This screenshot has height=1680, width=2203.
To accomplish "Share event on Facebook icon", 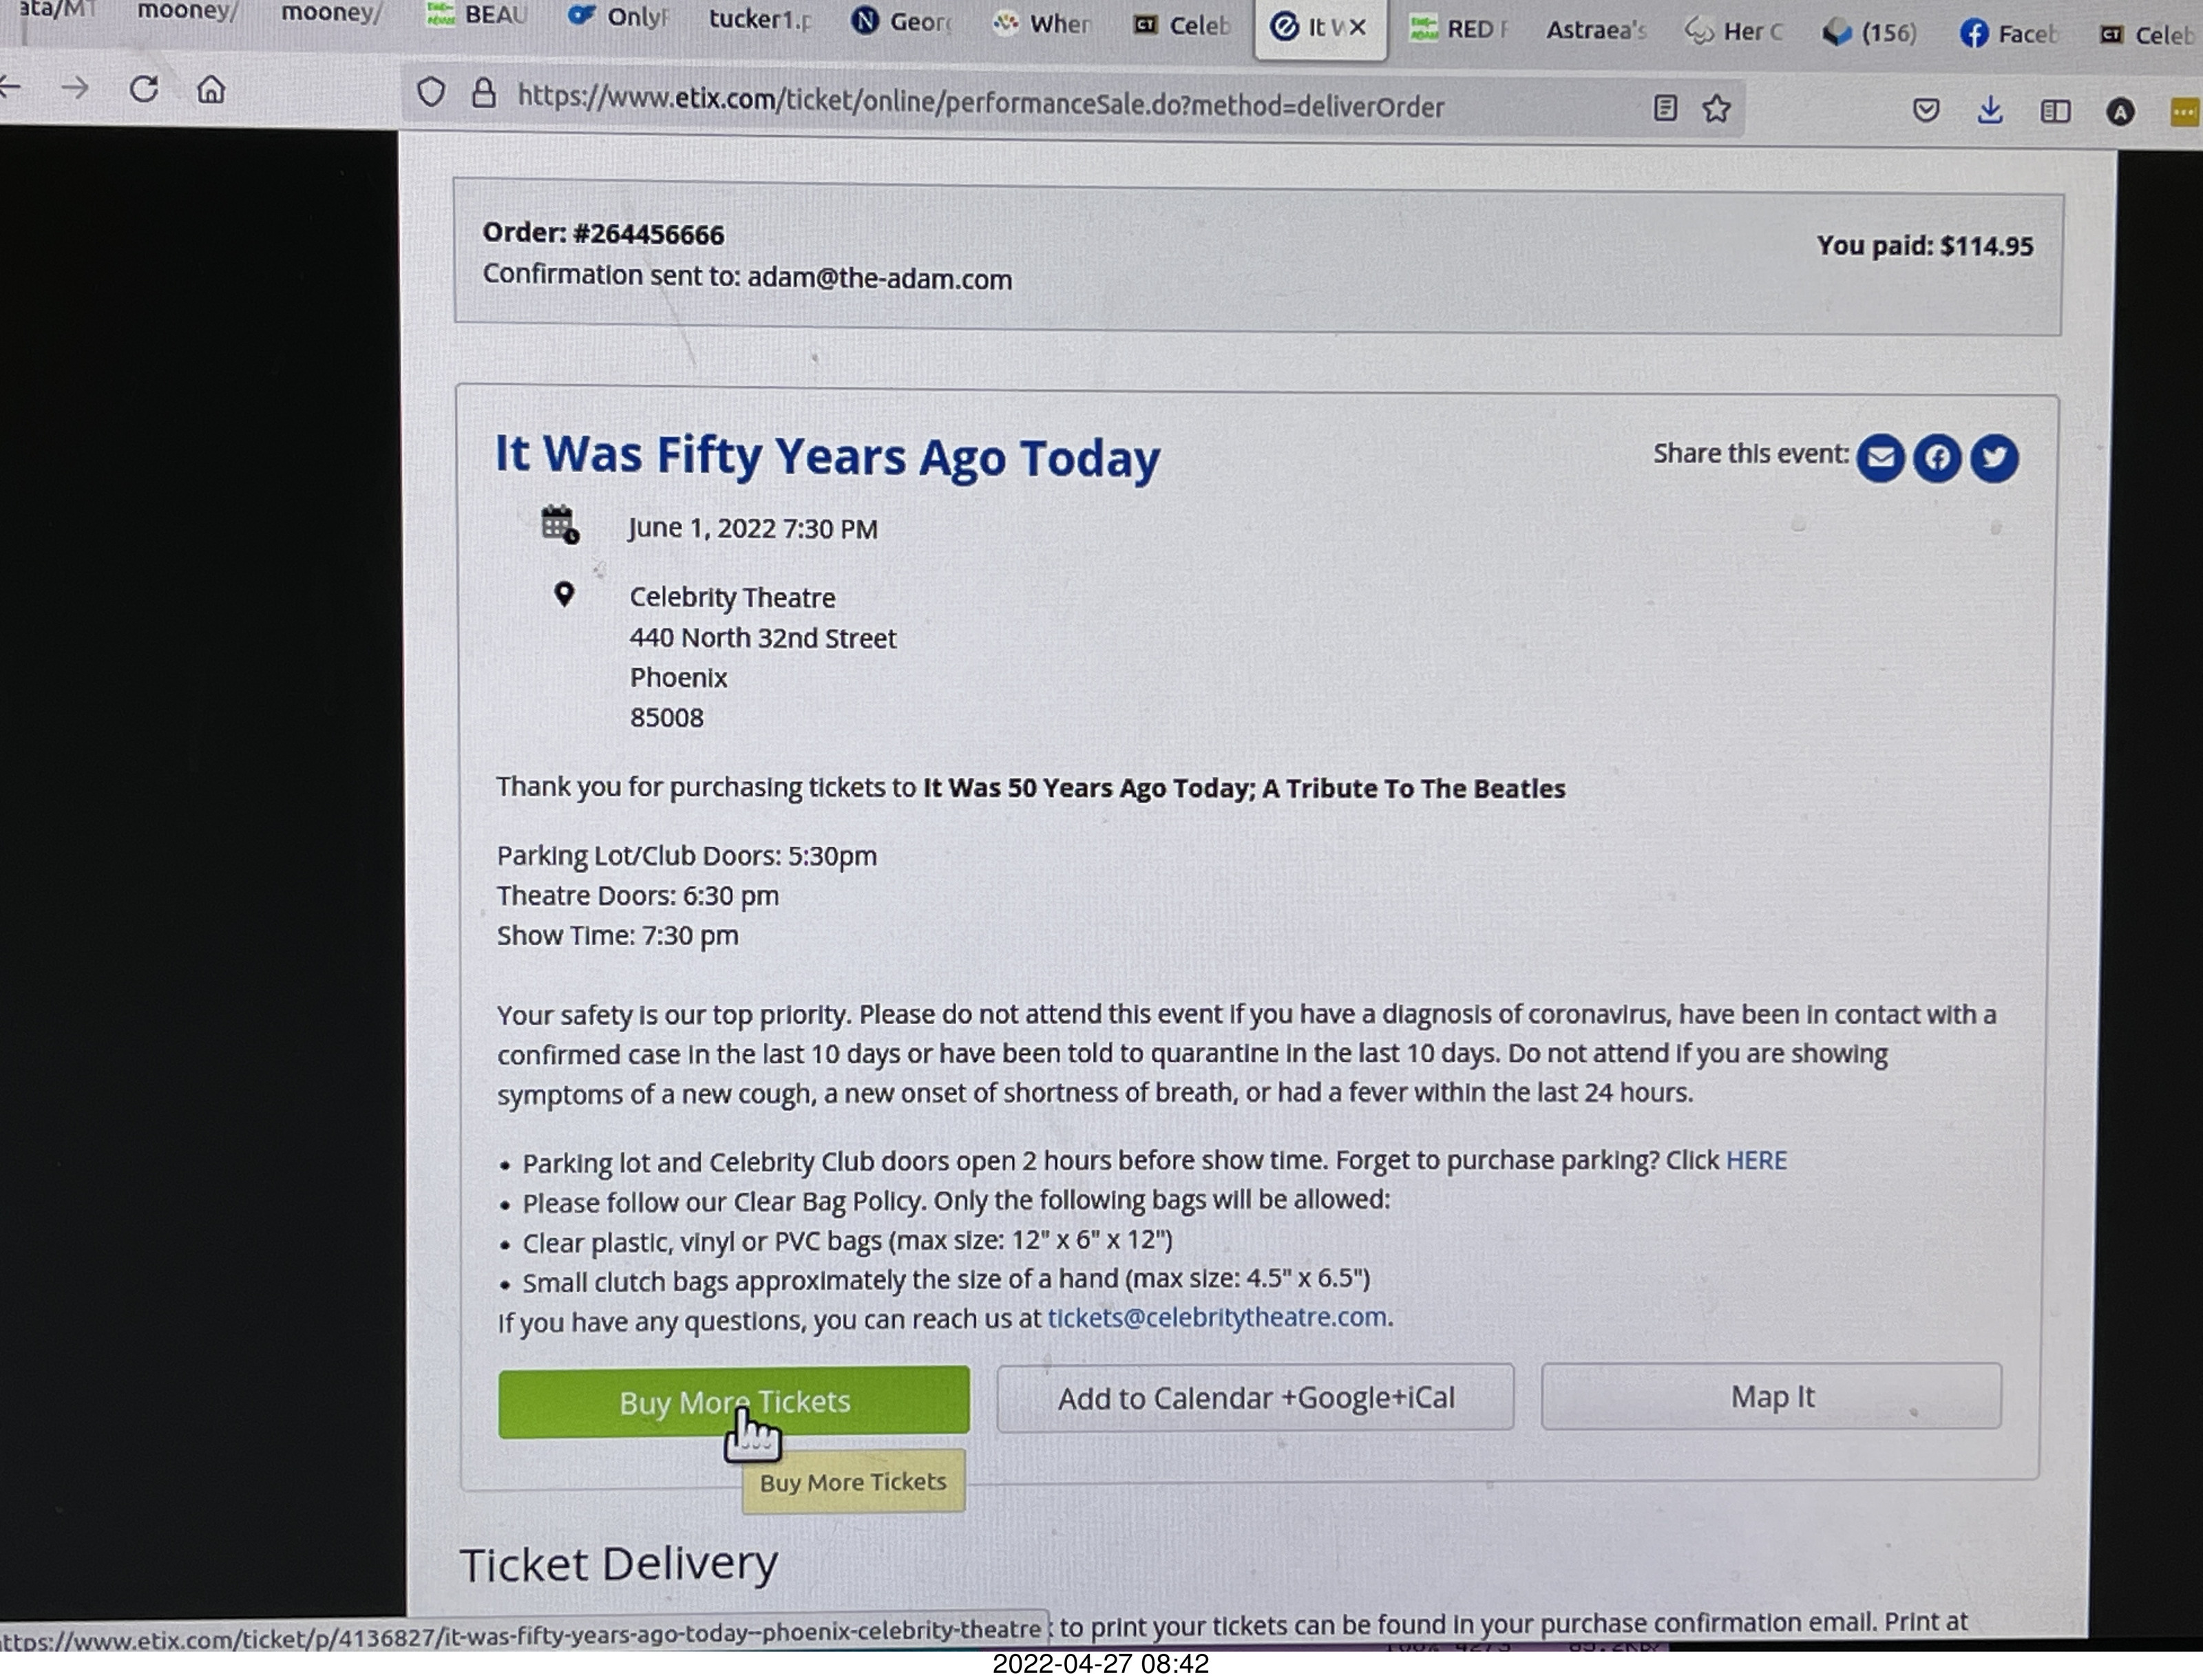I will click(1937, 458).
